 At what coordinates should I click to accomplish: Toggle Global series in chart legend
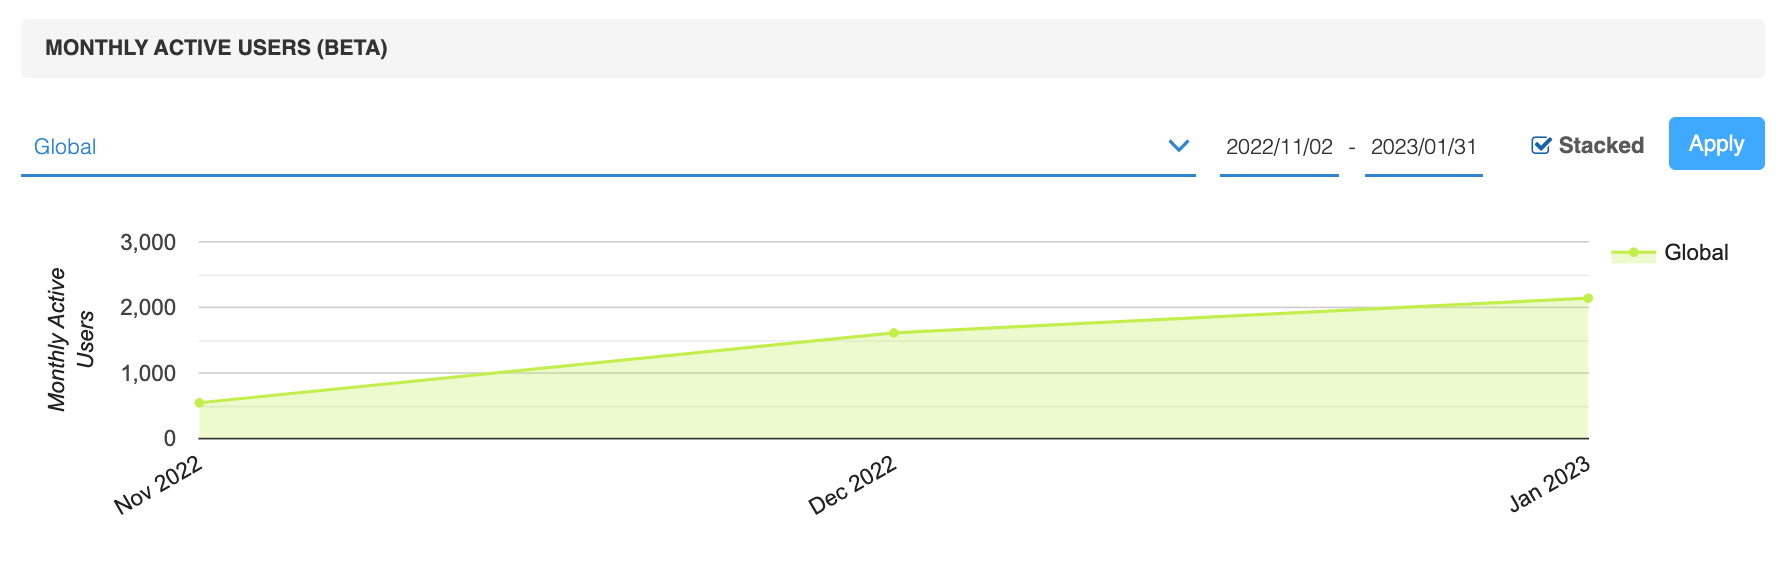pyautogui.click(x=1669, y=253)
